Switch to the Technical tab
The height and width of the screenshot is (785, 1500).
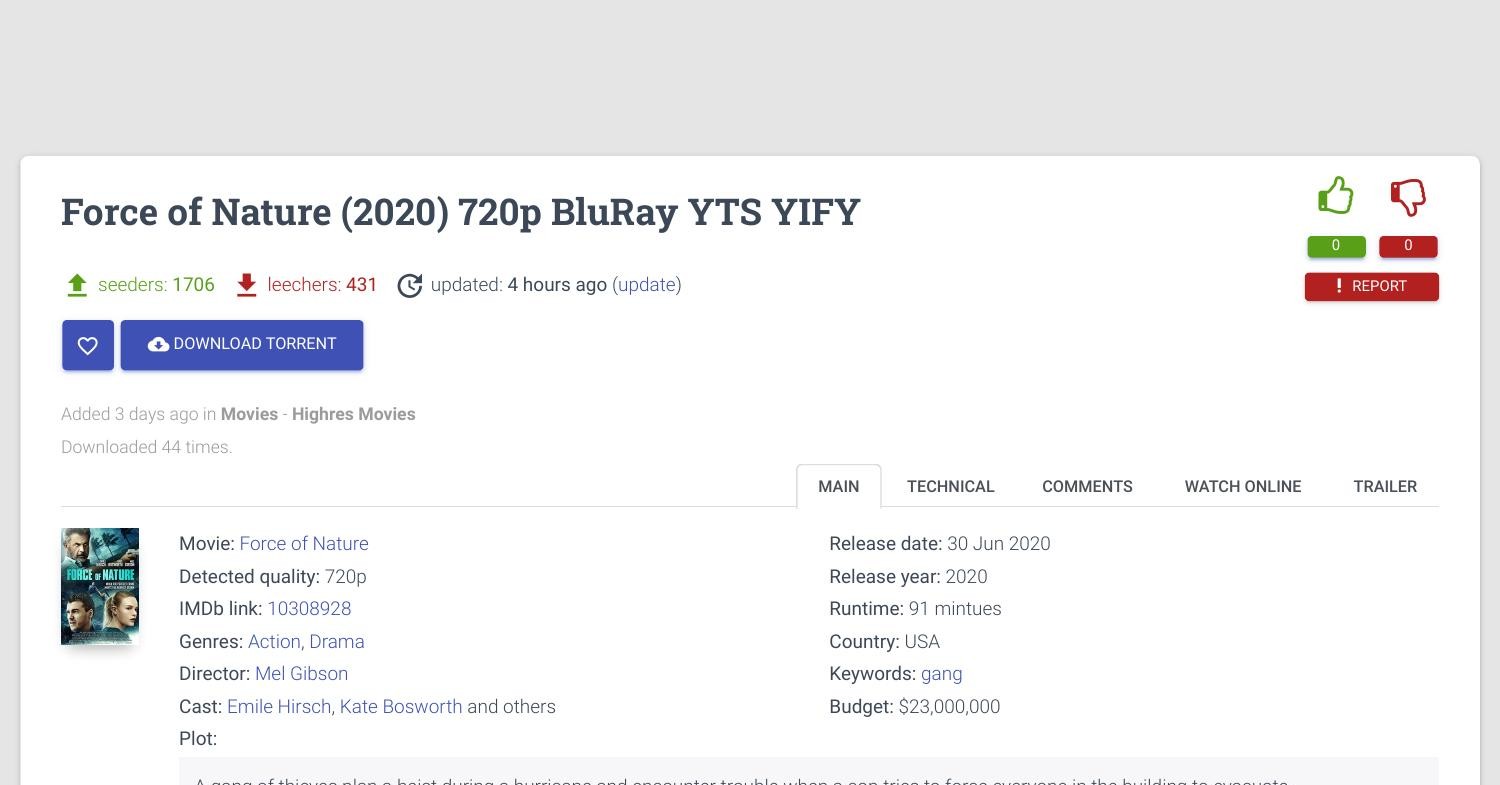tap(950, 486)
